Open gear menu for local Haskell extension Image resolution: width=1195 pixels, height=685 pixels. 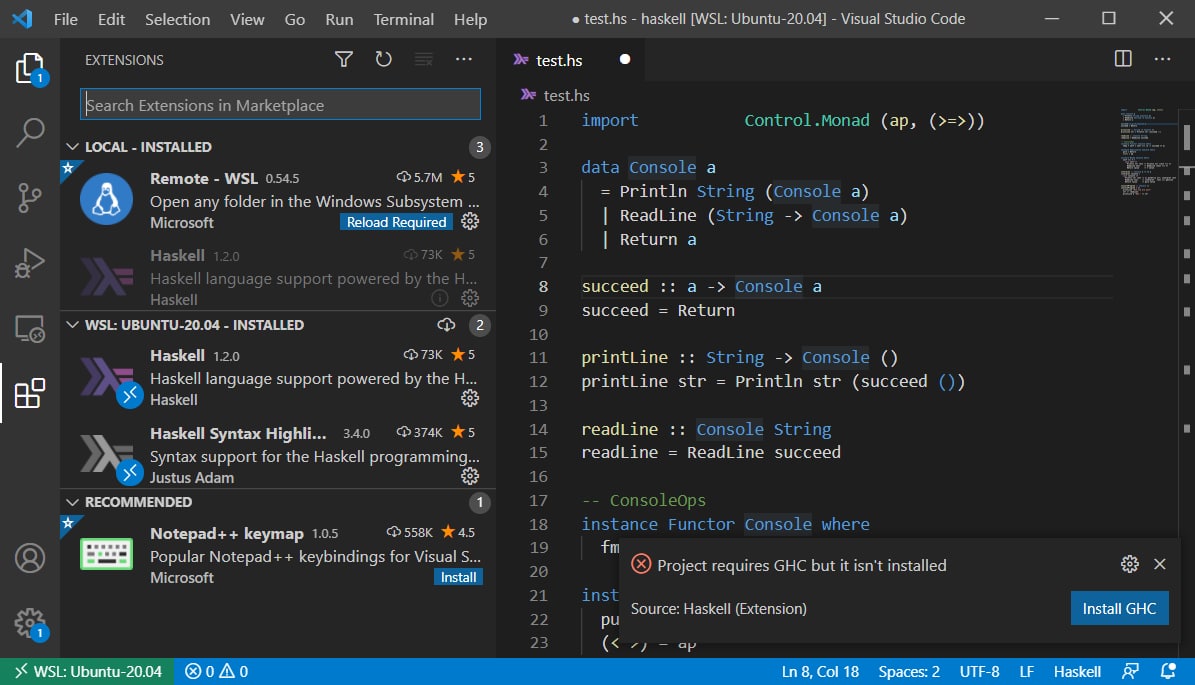(470, 298)
